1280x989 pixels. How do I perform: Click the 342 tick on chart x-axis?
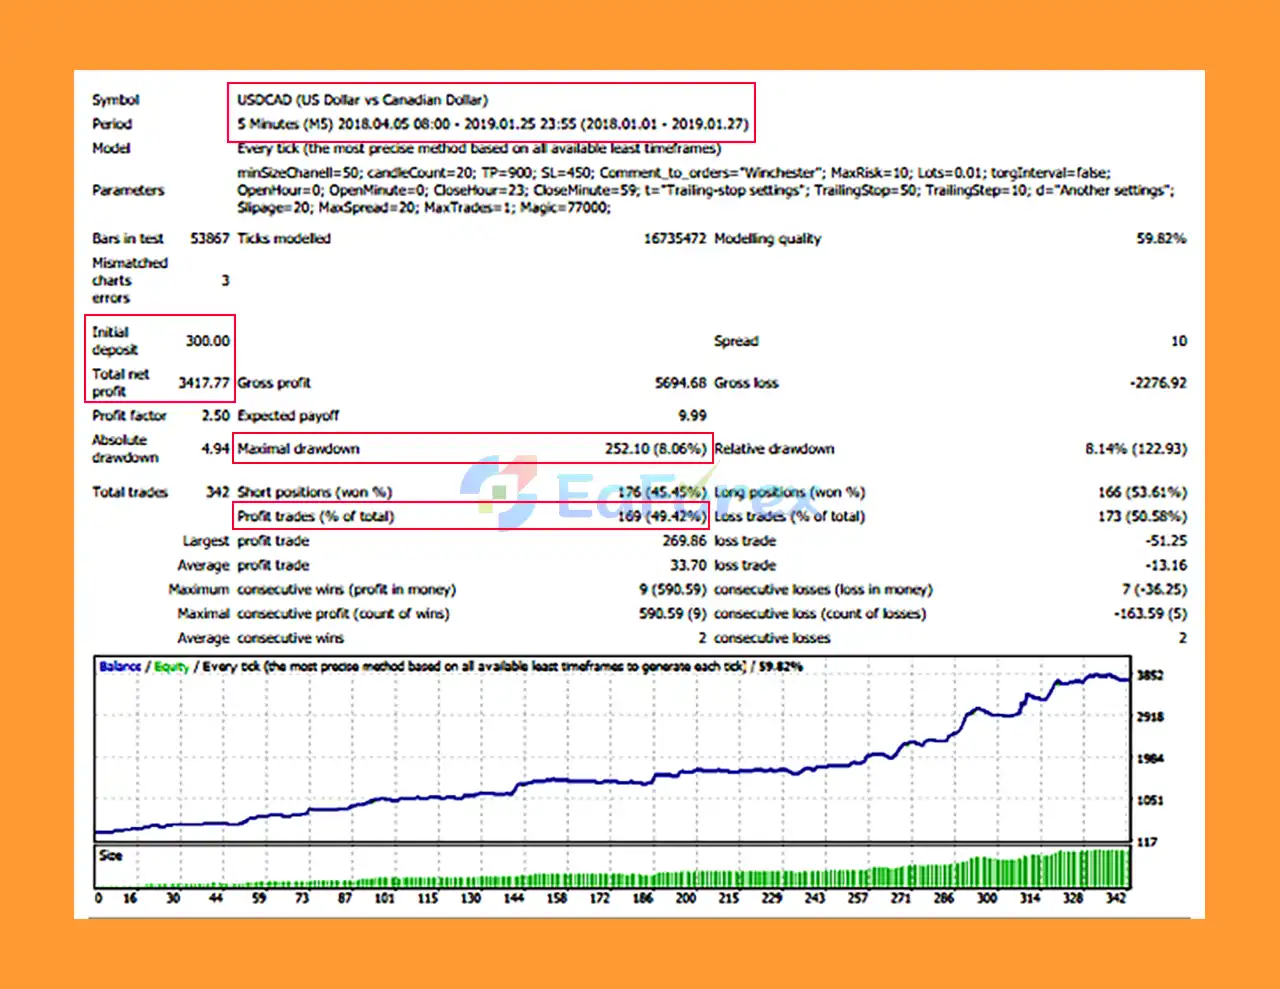pyautogui.click(x=1116, y=898)
